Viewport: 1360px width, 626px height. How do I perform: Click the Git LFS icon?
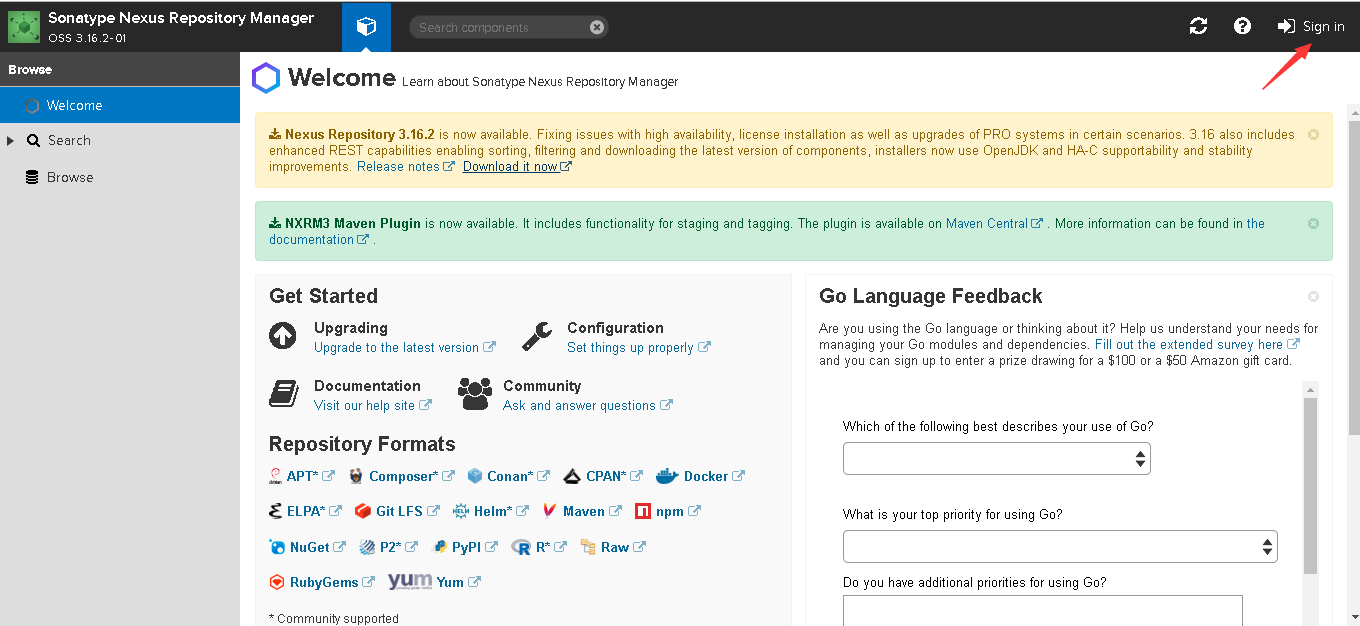[363, 511]
